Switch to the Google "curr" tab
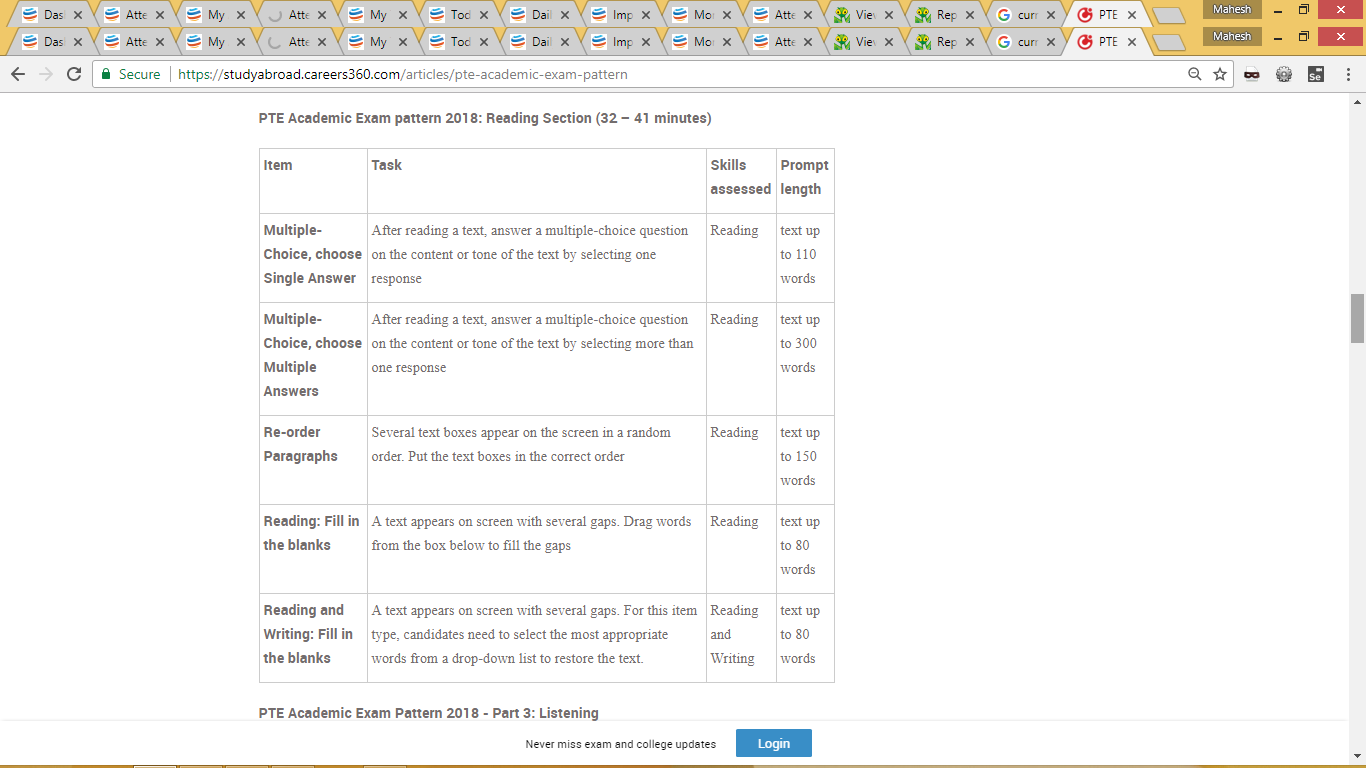Image resolution: width=1366 pixels, height=768 pixels. (x=1025, y=42)
